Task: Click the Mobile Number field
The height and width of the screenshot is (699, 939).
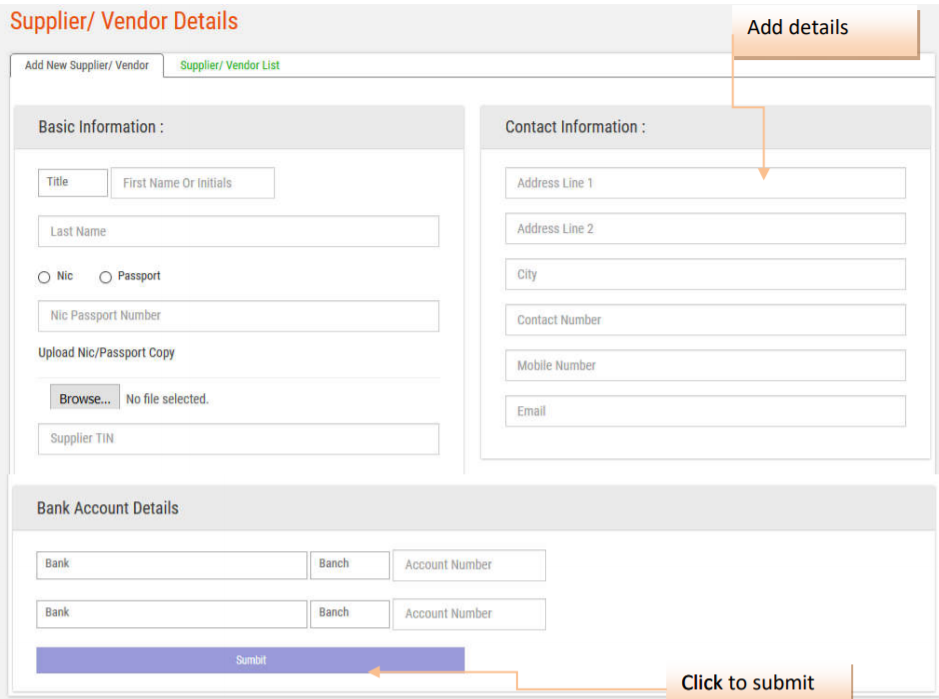Action: [x=705, y=366]
